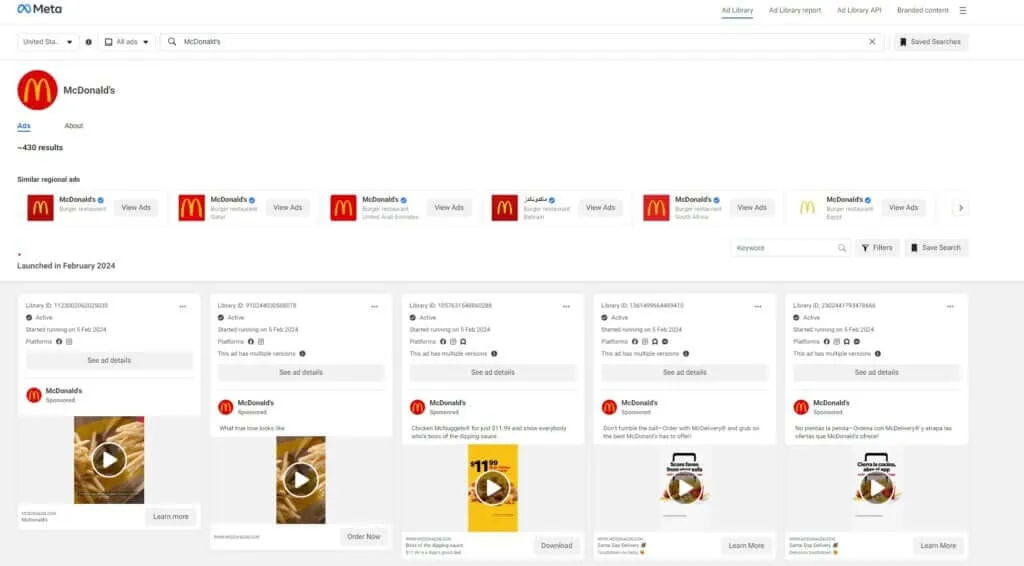The width and height of the screenshot is (1024, 566).
Task: Click the 'Launched in February 2024' heading
Action: point(66,266)
